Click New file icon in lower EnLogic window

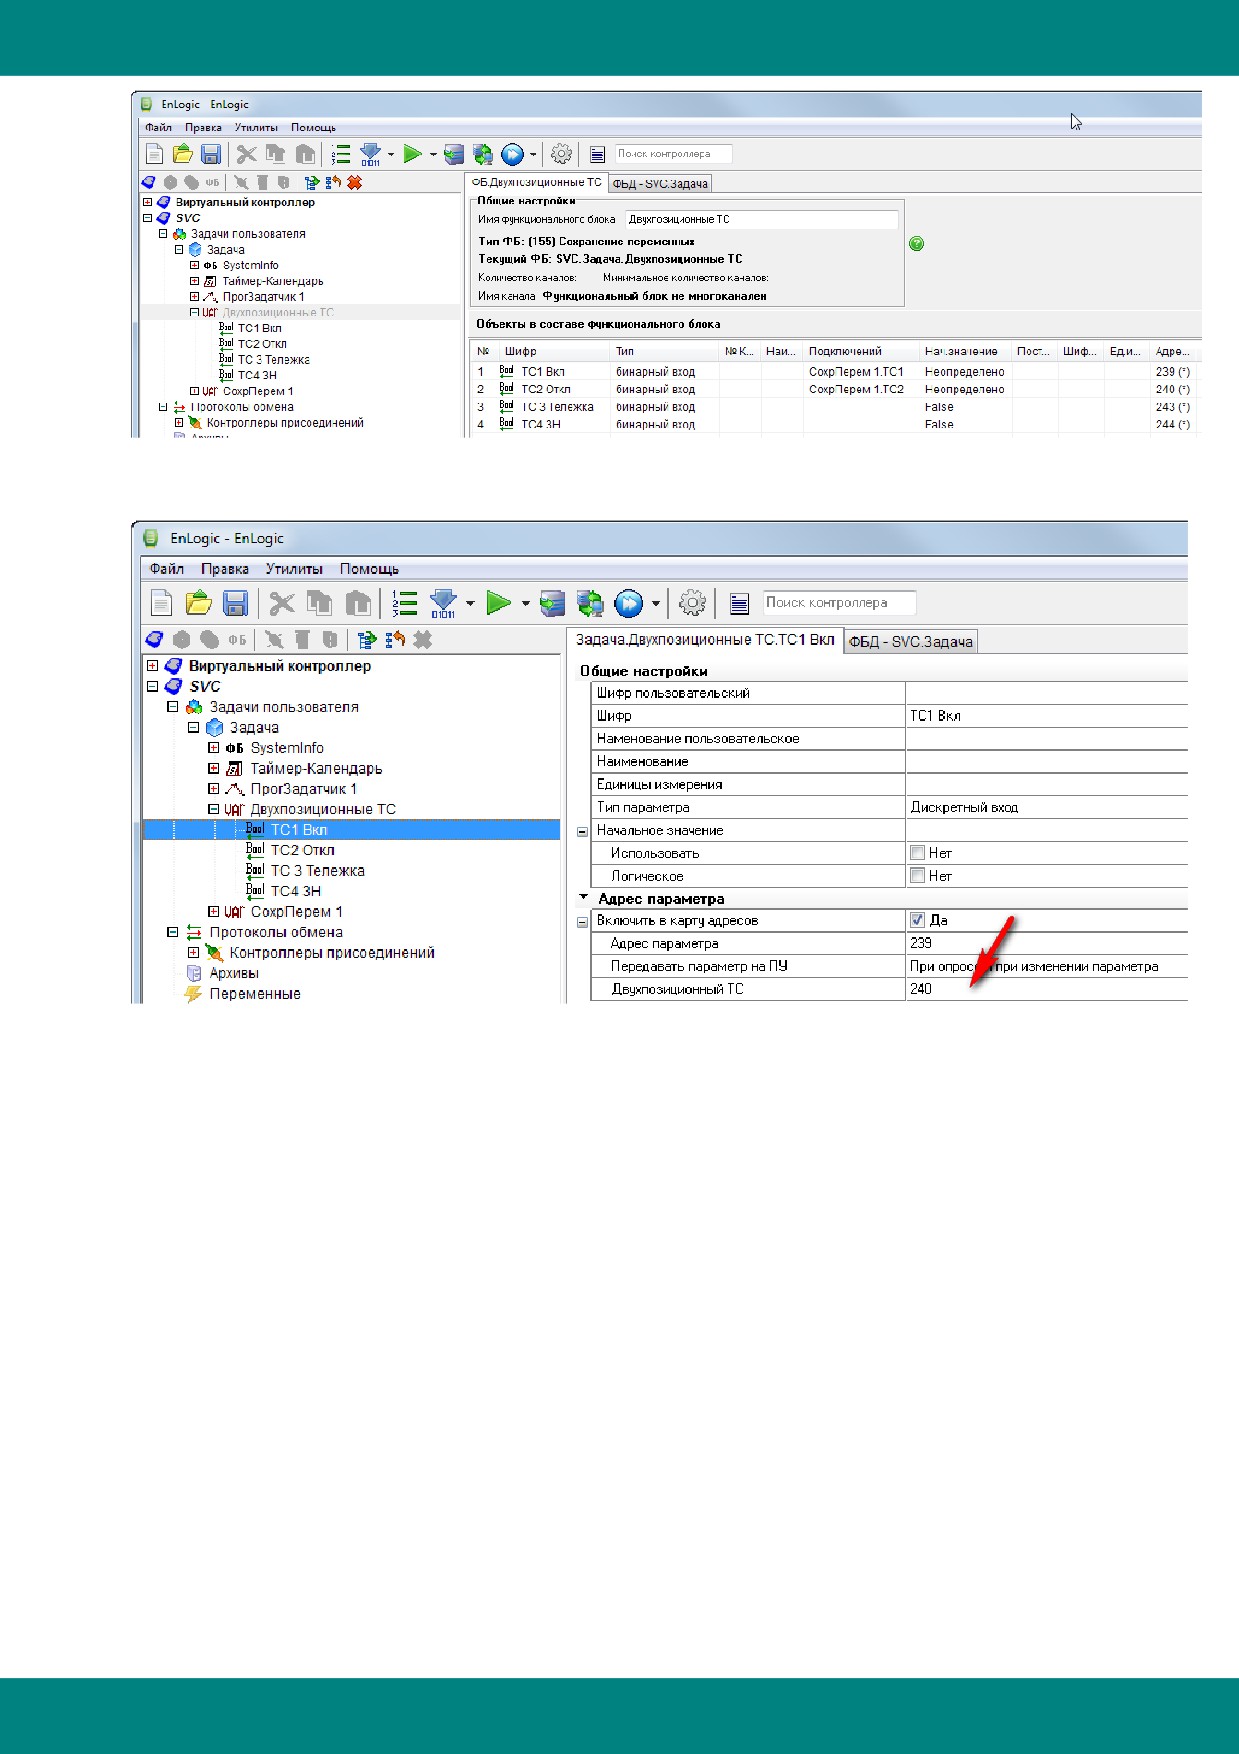pos(161,603)
